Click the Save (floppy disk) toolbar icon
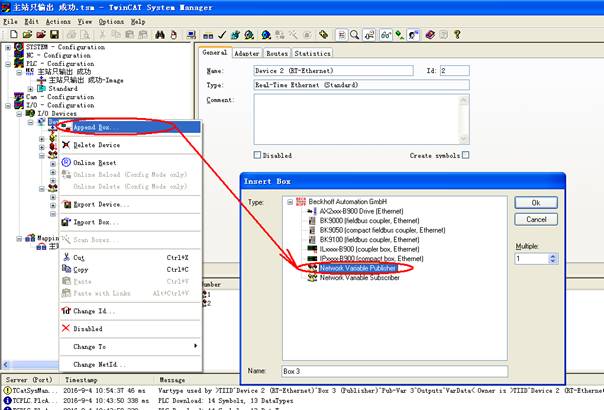The height and width of the screenshot is (410, 604). pyautogui.click(x=54, y=34)
